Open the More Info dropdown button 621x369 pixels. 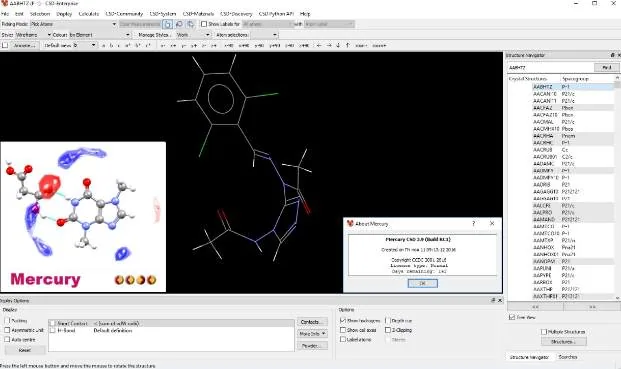tap(312, 334)
